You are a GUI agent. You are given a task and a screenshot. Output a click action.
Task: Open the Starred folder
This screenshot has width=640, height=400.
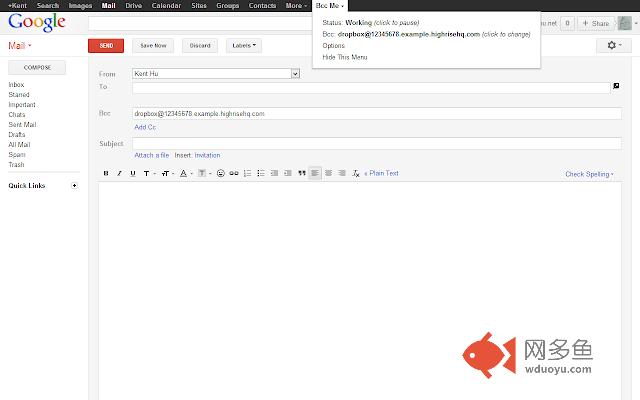[19, 95]
